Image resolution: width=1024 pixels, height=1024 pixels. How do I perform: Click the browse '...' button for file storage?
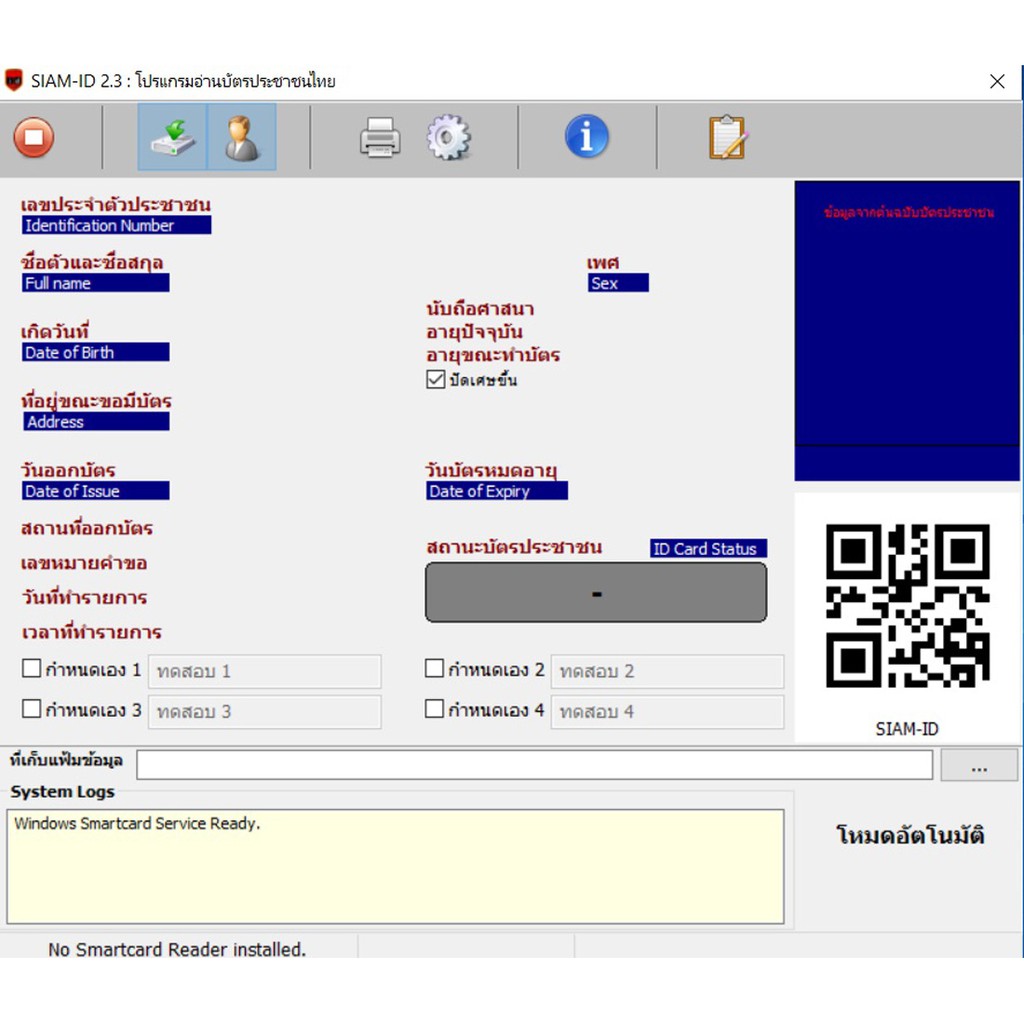[x=979, y=765]
